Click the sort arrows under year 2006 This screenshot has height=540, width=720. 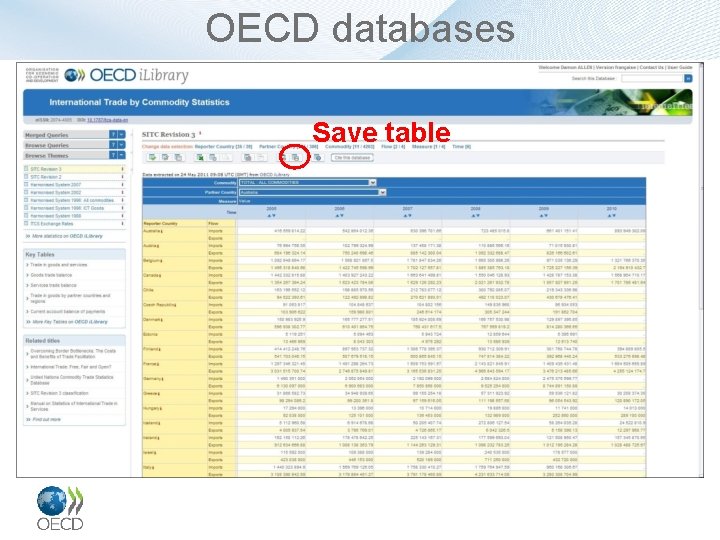click(339, 215)
